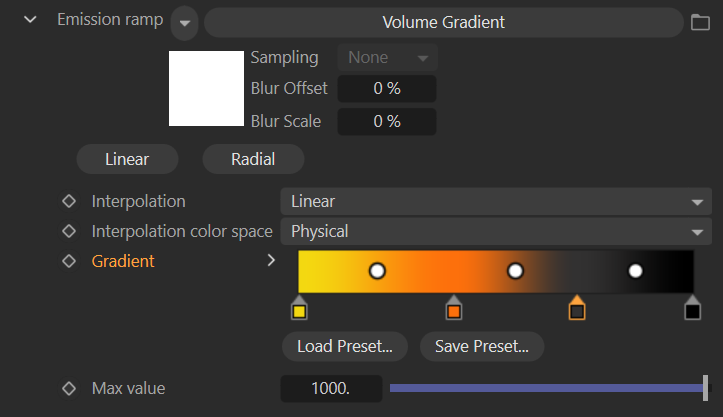The image size is (723, 417).
Task: Toggle Gradient keyframe diamond
Action: click(x=69, y=261)
